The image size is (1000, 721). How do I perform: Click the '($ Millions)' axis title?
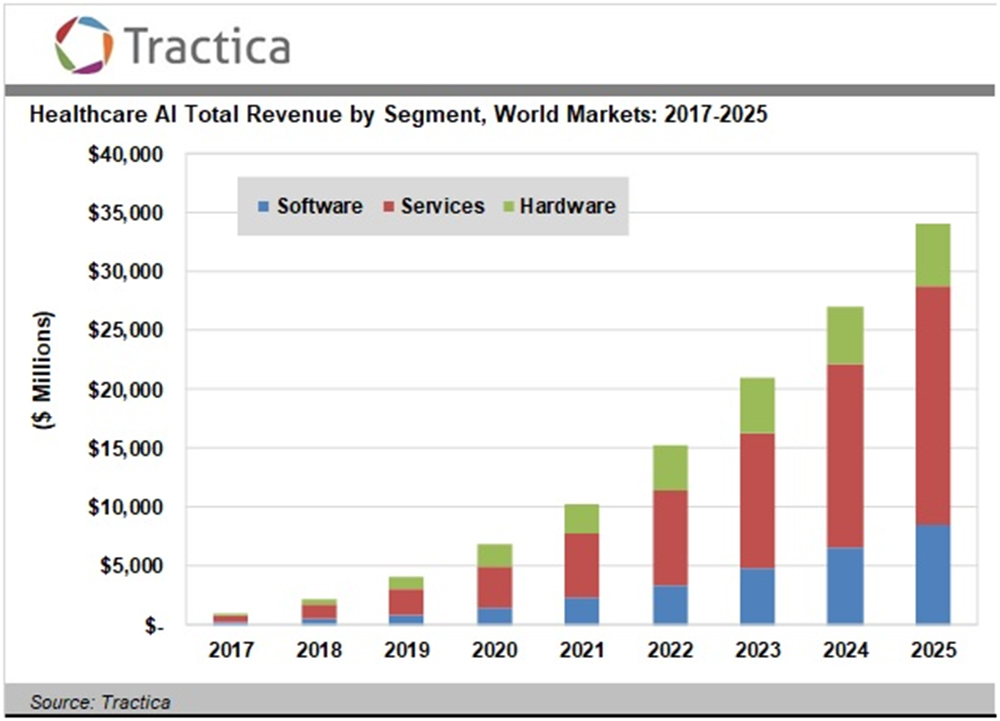(x=43, y=370)
